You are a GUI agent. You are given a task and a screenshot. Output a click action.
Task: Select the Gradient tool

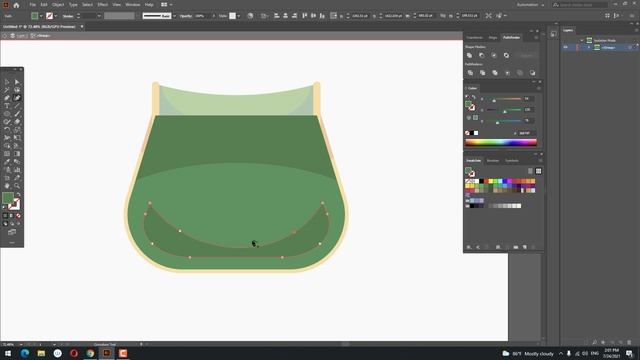pyautogui.click(x=17, y=154)
